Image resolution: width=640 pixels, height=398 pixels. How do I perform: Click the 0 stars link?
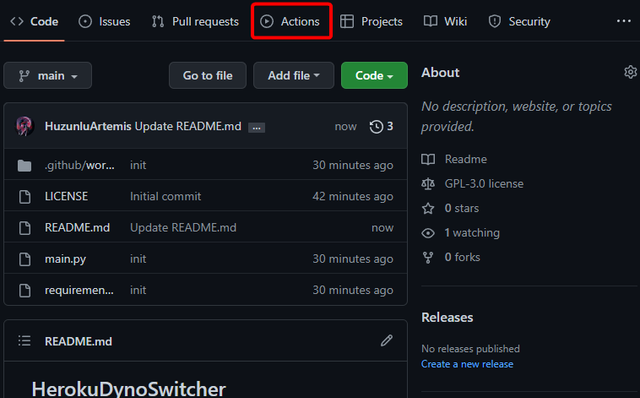point(462,208)
